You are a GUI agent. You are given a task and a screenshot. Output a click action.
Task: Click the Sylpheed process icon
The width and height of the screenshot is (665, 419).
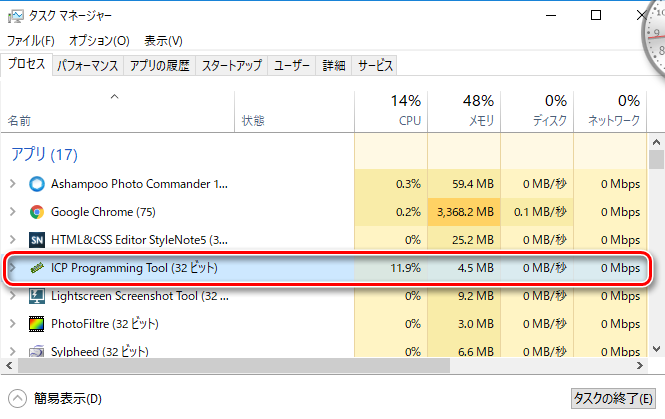coord(37,351)
